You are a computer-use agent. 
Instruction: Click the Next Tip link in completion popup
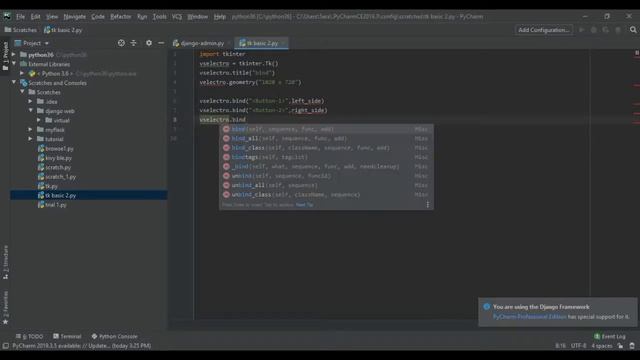304,204
